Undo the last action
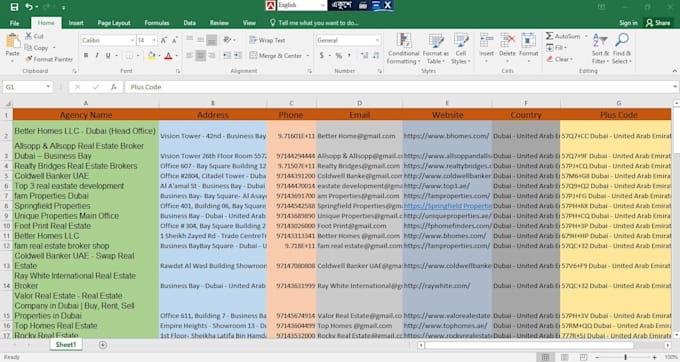Screen dimensions: 680x362 pos(29,7)
